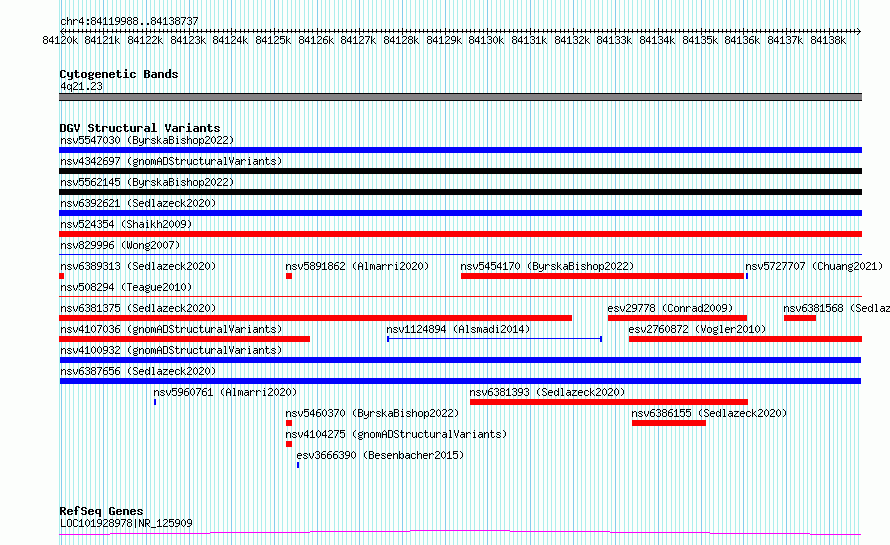Click the nsv6386155 (Sedlazeck2020) label
This screenshot has height=545, width=890.
(709, 413)
